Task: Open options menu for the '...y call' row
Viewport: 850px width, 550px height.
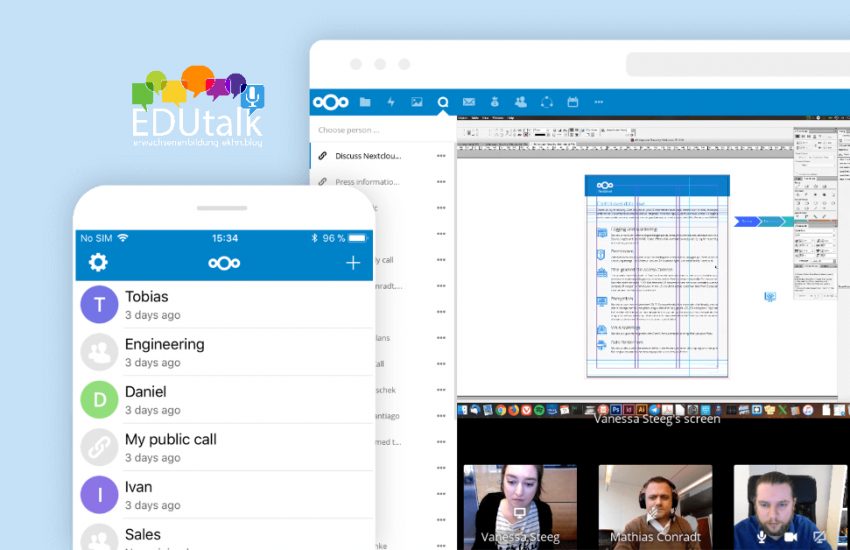Action: click(441, 260)
